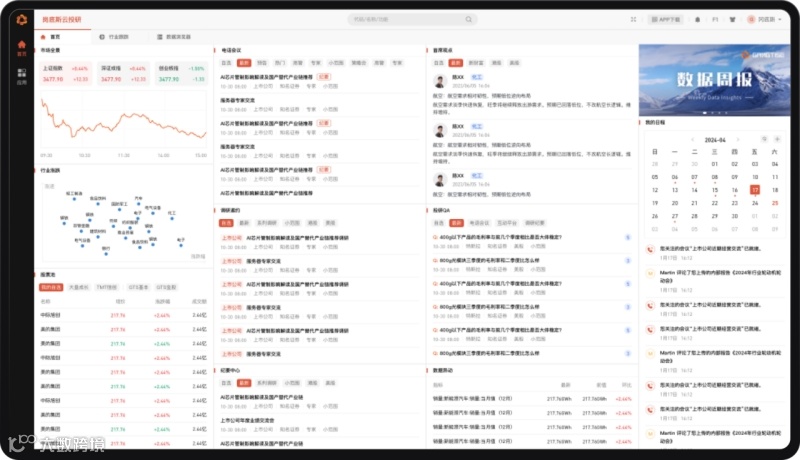Click the 环比 column header in data table
Viewport: 800px width, 460px height.
[627, 385]
